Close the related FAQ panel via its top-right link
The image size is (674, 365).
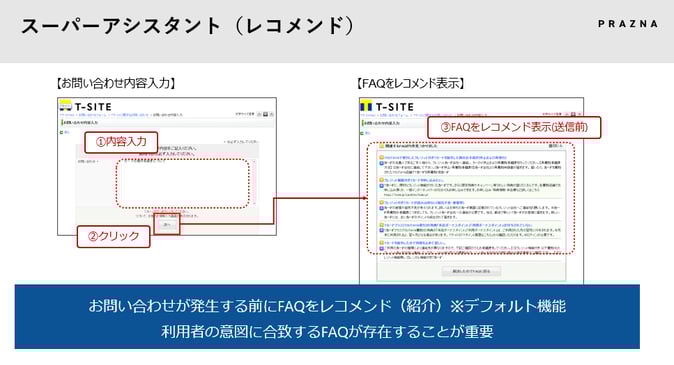pyautogui.click(x=555, y=146)
